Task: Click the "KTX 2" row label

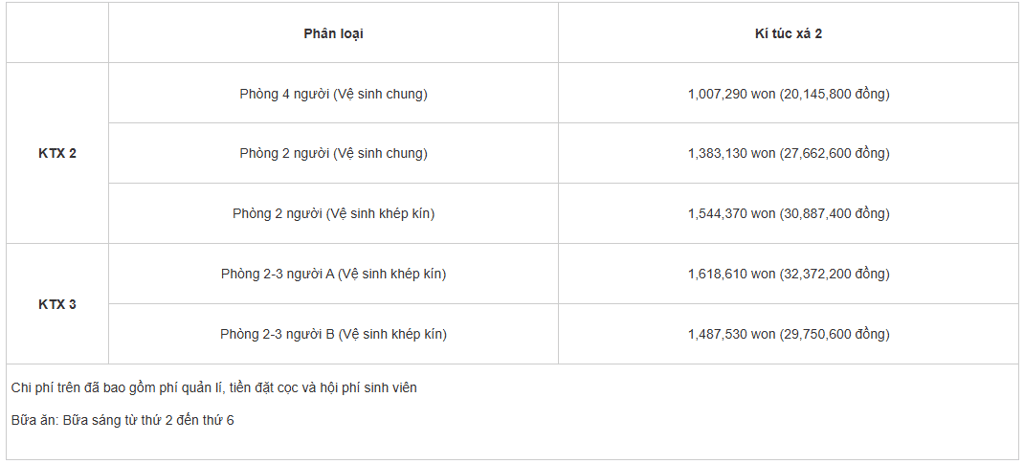Action: (57, 154)
